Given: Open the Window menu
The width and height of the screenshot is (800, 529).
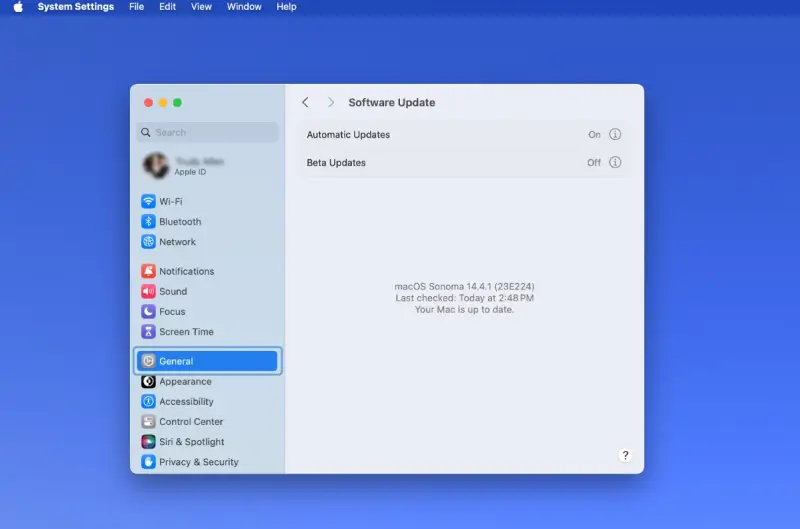Looking at the screenshot, I should [244, 7].
